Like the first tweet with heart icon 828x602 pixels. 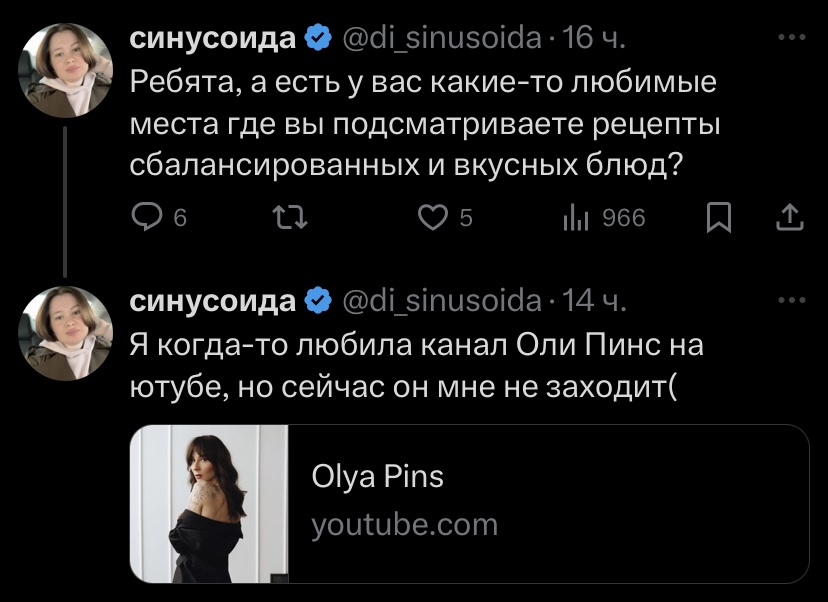pos(431,217)
